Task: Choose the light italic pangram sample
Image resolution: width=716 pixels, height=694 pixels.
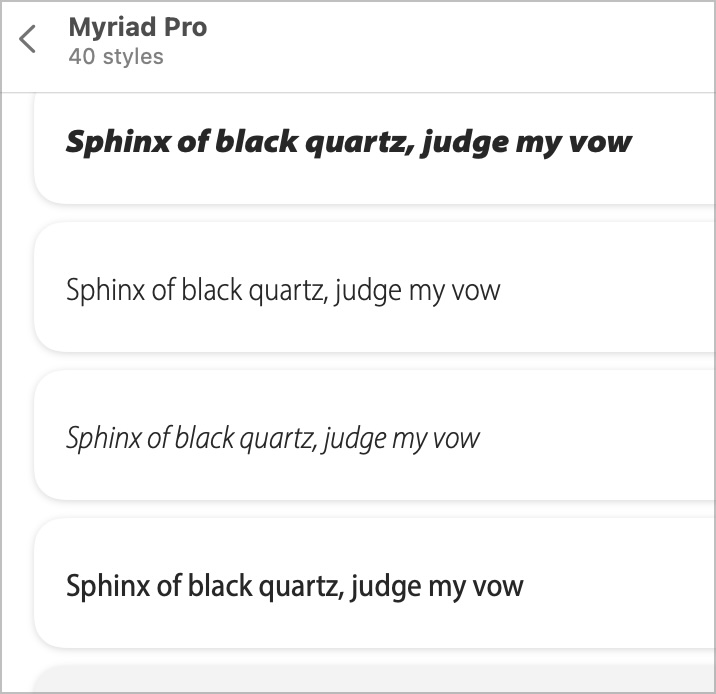Action: click(x=272, y=438)
